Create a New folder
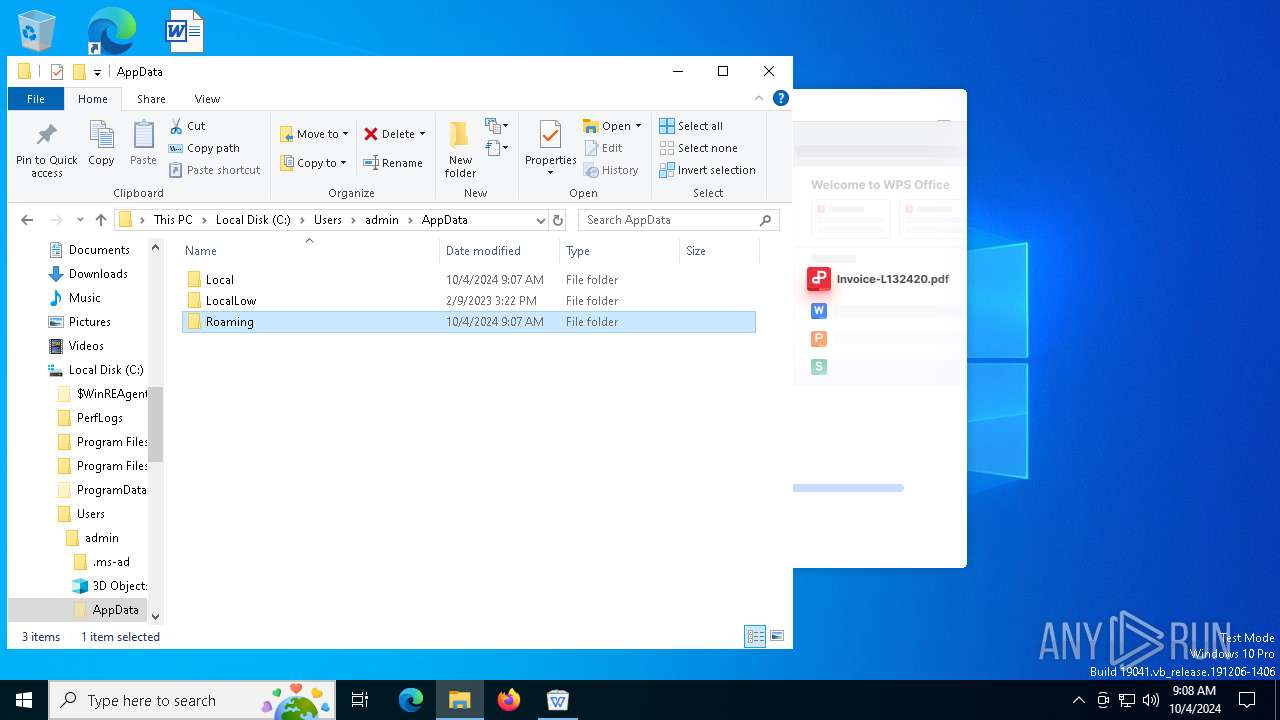 click(x=460, y=149)
